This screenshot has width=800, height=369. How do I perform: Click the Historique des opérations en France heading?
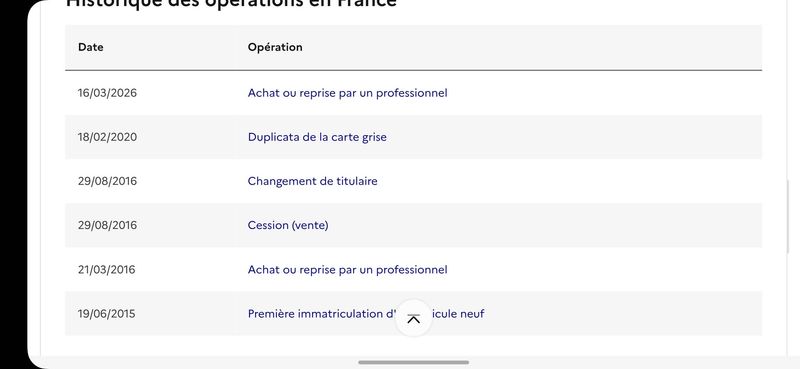tap(231, 4)
